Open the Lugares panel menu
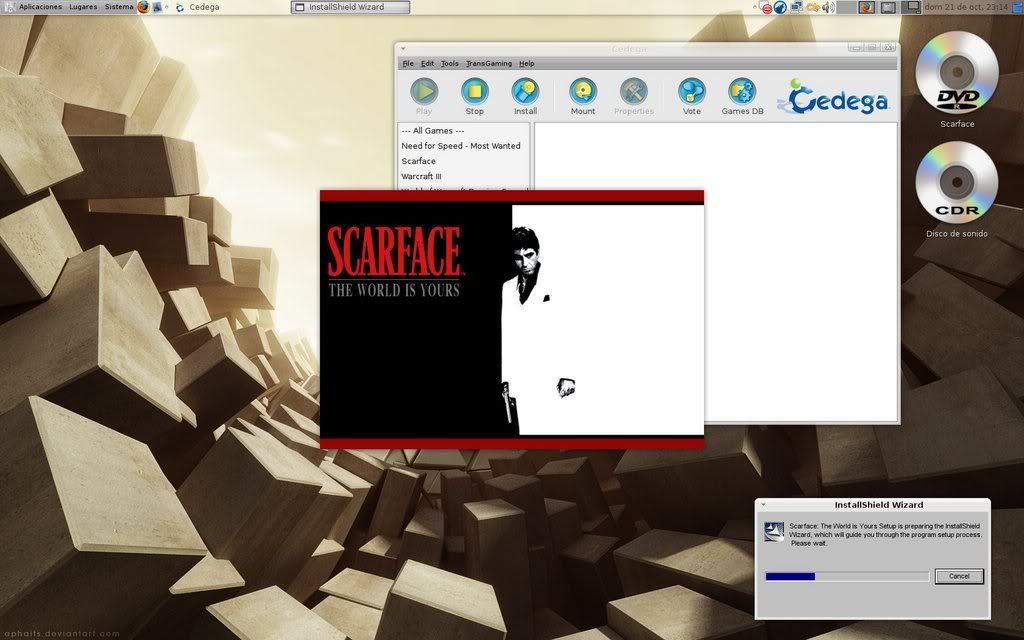Screen dimensions: 1024x640 pos(83,7)
